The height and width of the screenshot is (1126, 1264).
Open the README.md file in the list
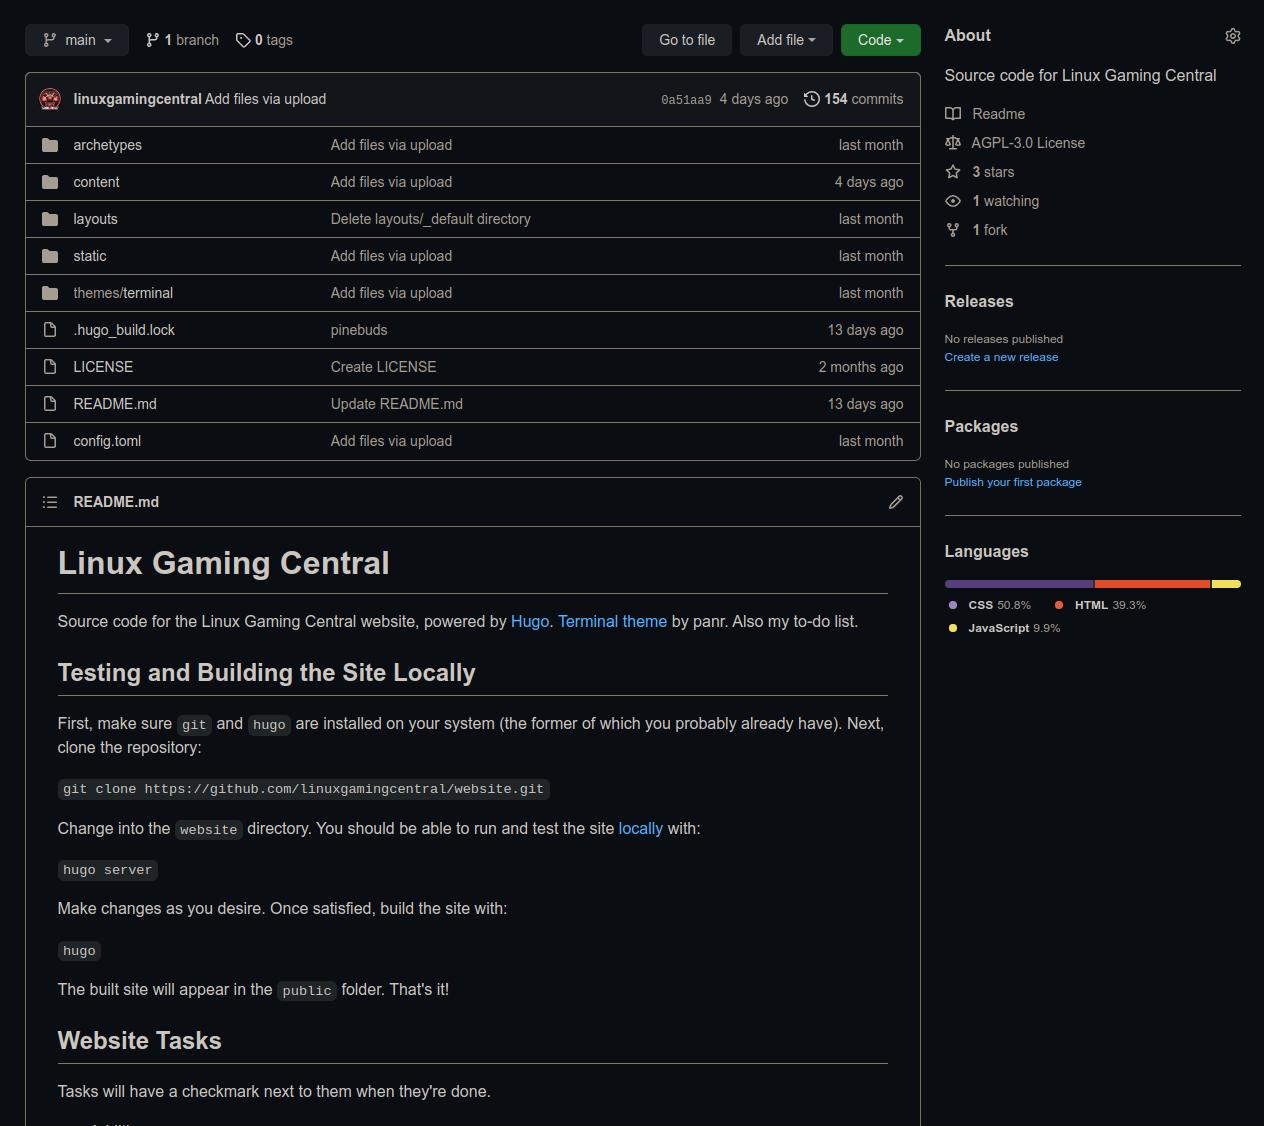point(115,404)
